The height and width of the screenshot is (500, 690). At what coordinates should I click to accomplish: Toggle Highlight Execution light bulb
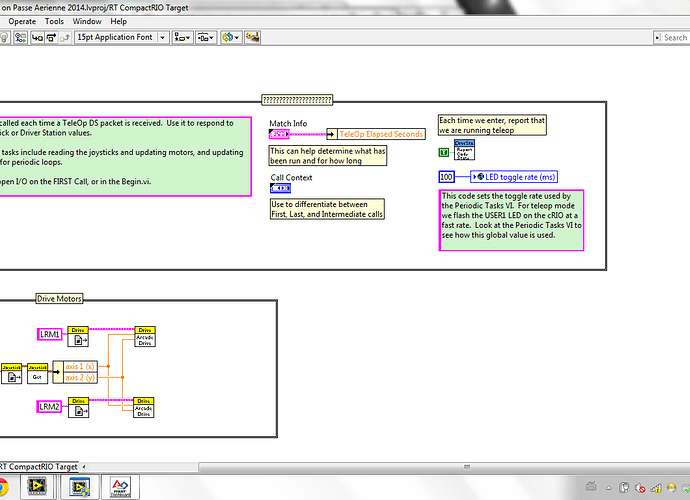(4, 37)
